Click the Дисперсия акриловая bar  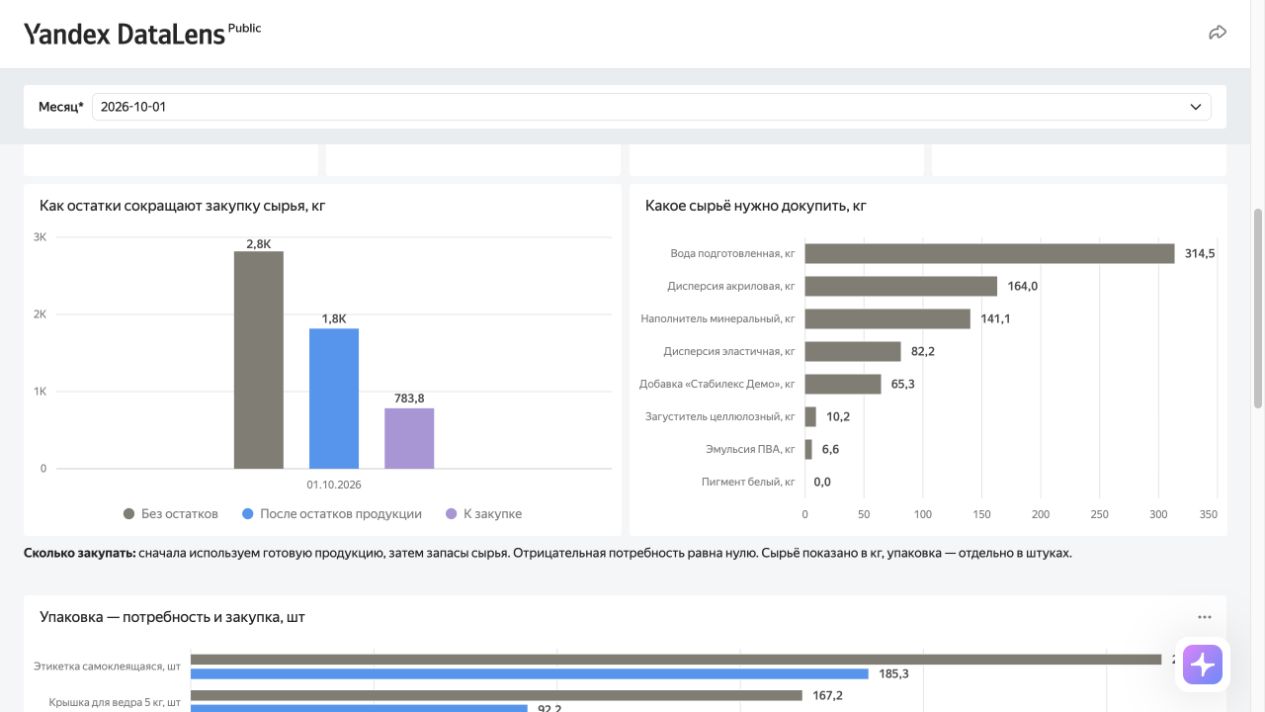click(x=901, y=286)
